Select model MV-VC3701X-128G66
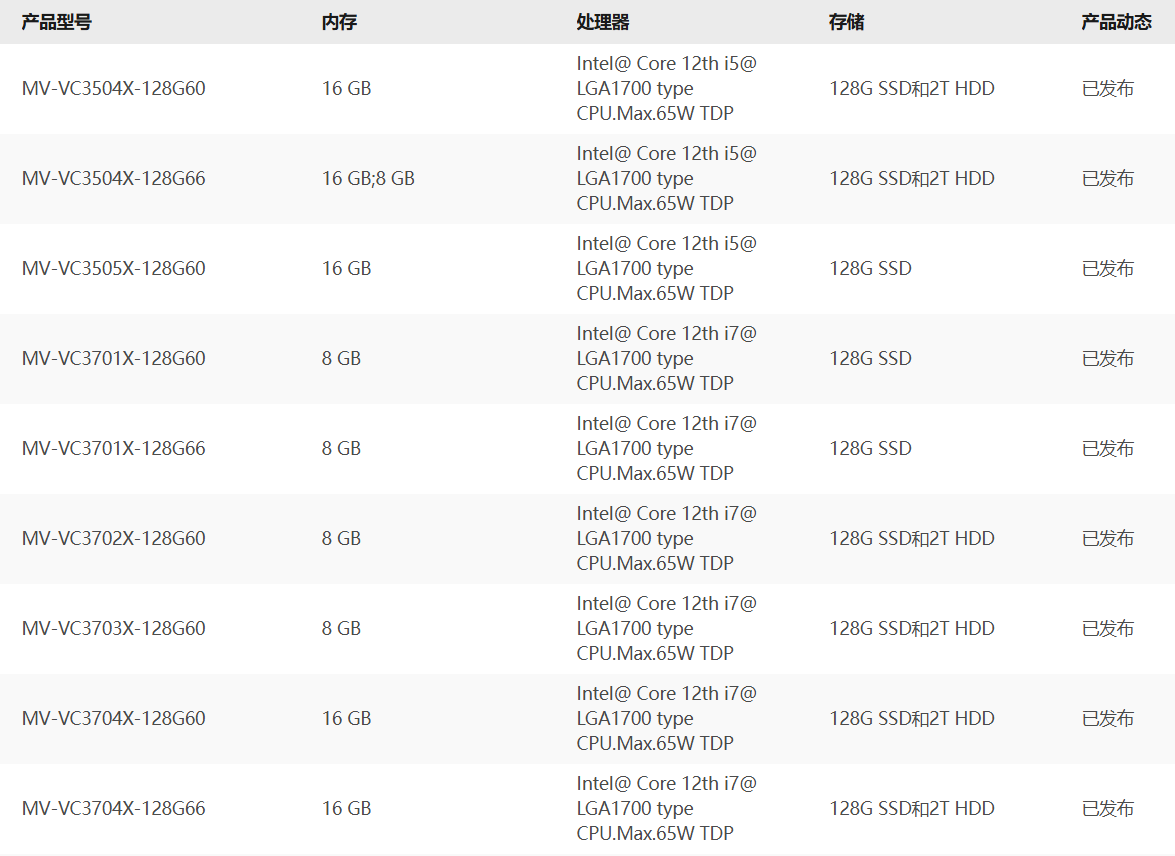This screenshot has width=1175, height=856. (113, 448)
